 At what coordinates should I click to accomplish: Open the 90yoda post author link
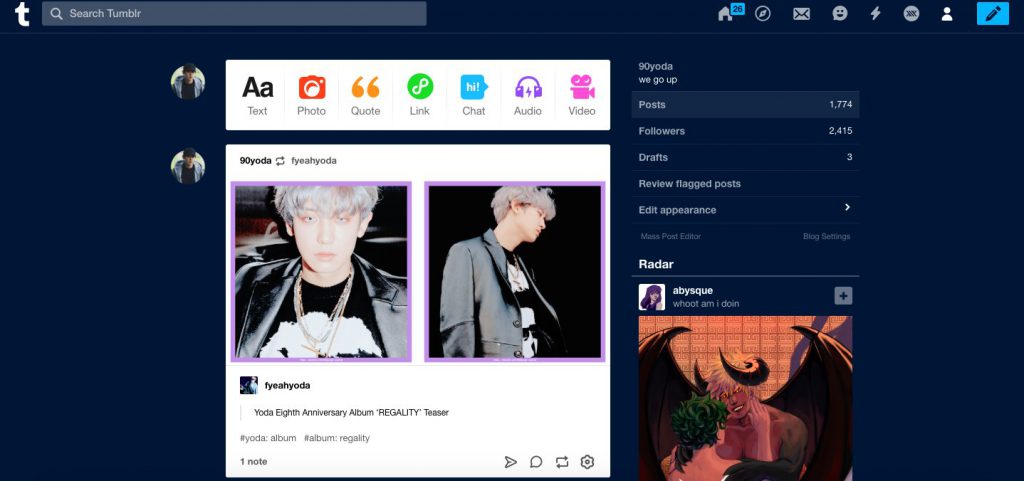point(255,161)
